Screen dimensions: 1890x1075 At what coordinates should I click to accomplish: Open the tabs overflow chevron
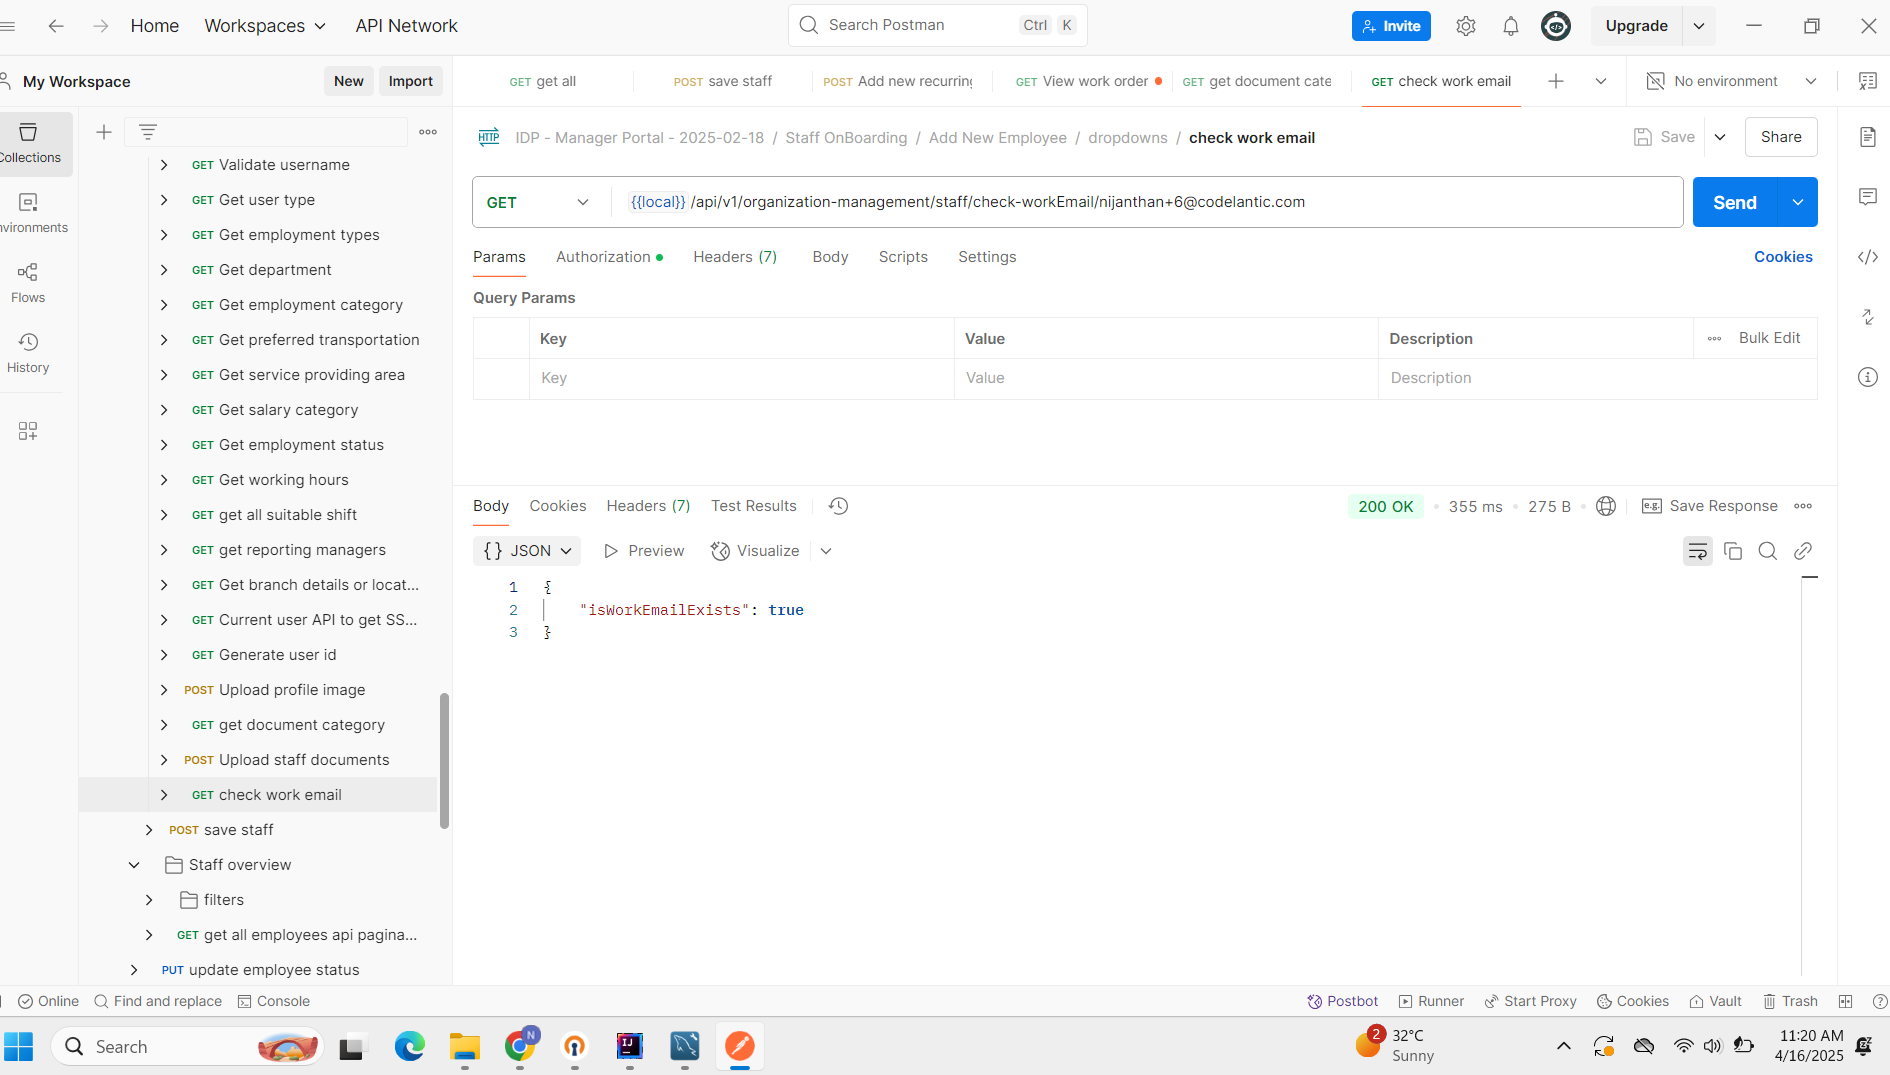1601,81
